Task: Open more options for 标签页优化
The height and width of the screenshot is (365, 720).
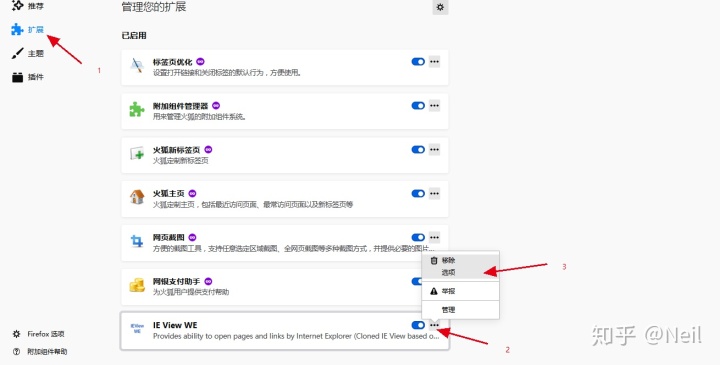Action: click(434, 62)
